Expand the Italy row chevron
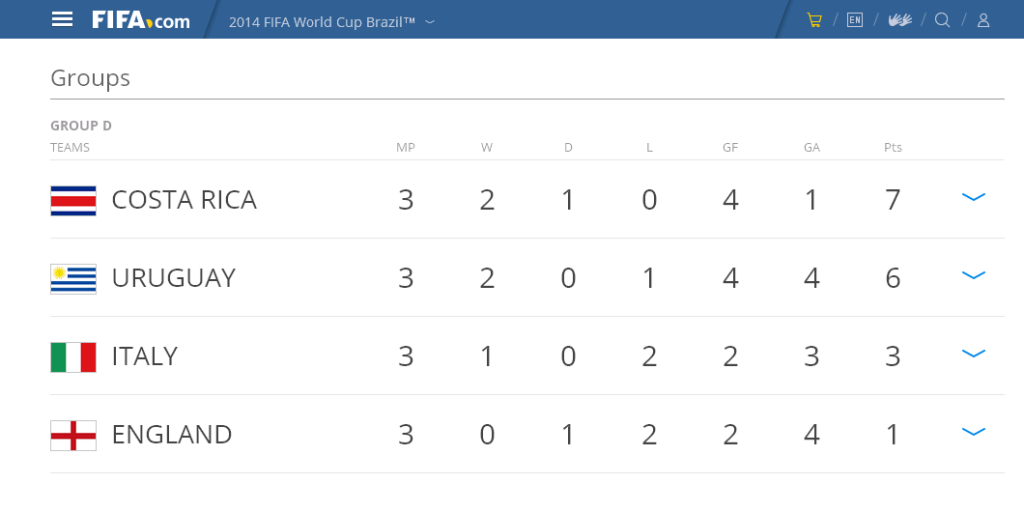1024x512 pixels. click(973, 353)
